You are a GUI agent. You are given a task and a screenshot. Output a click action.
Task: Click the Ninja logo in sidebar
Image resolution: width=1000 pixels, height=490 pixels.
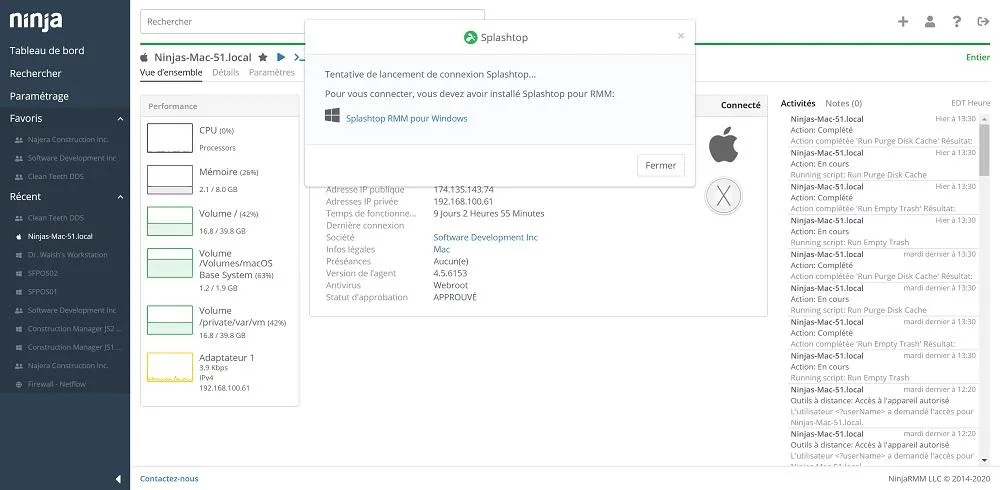[x=36, y=20]
